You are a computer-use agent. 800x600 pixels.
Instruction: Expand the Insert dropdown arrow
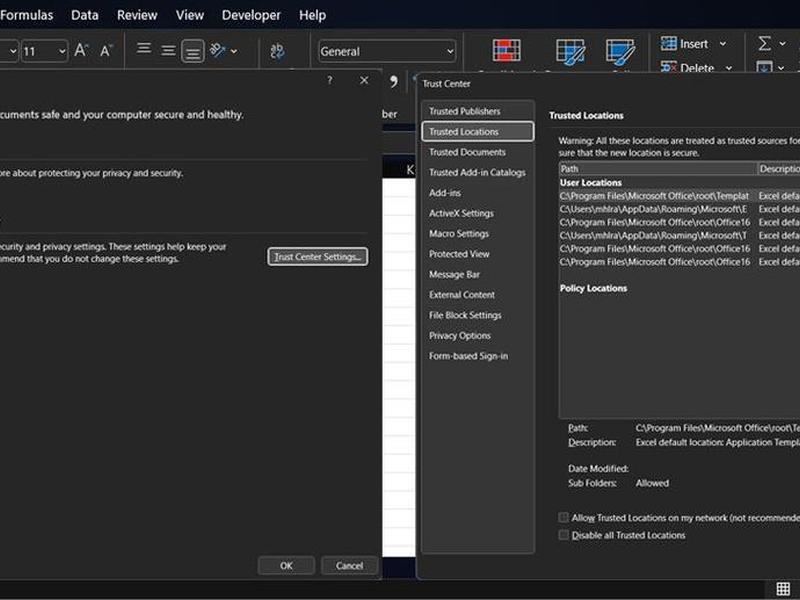[722, 44]
